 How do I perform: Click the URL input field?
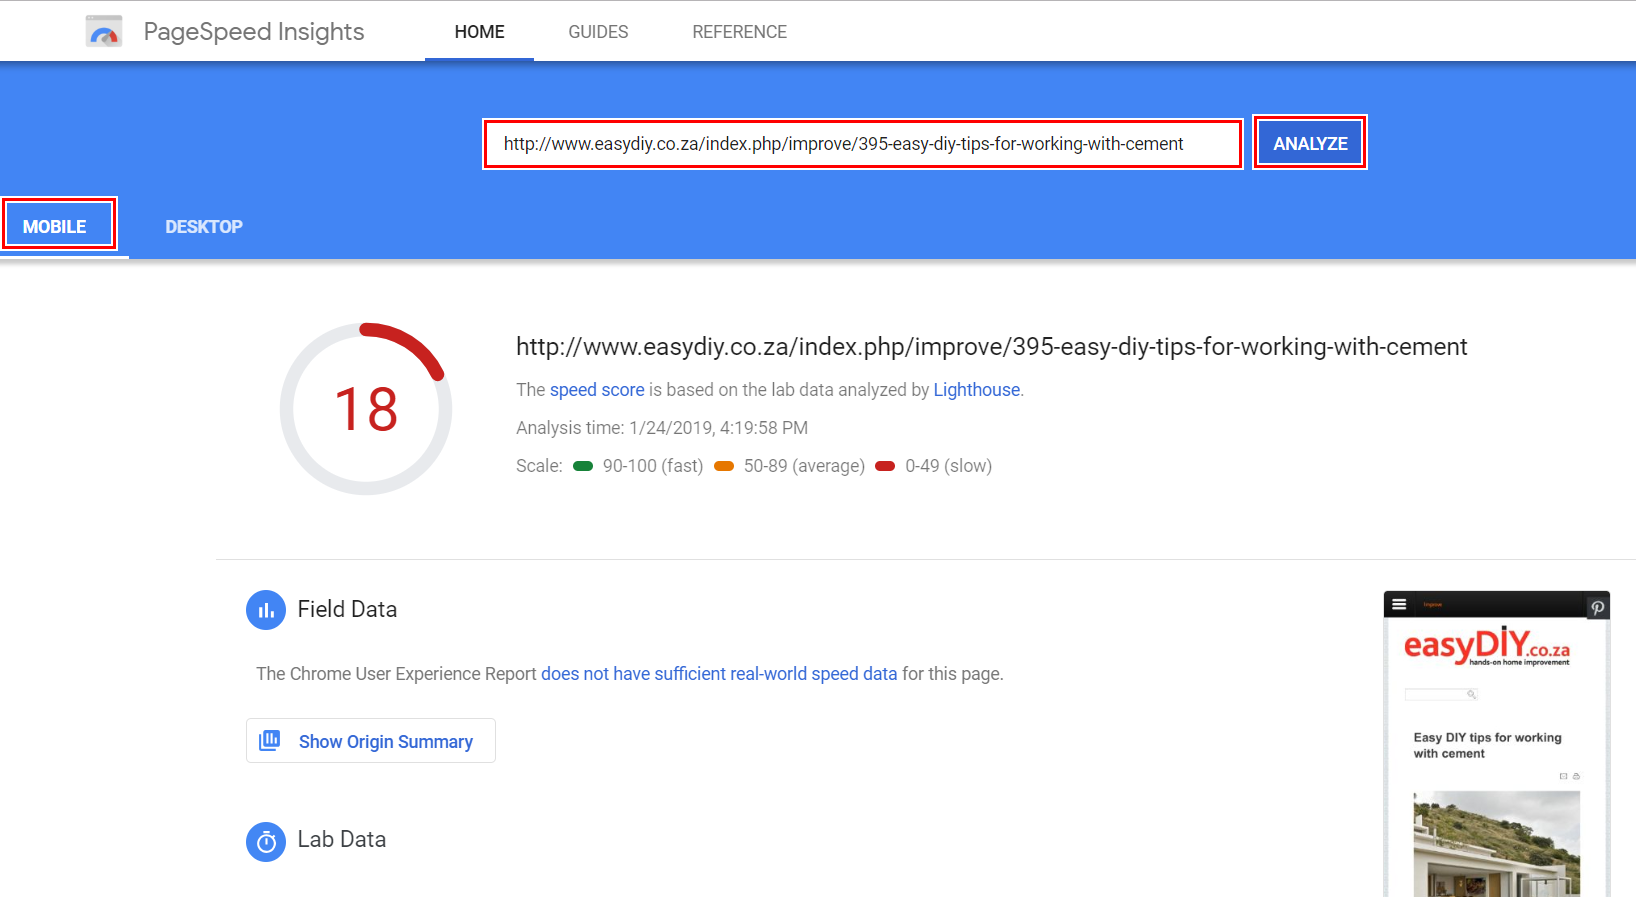click(862, 144)
